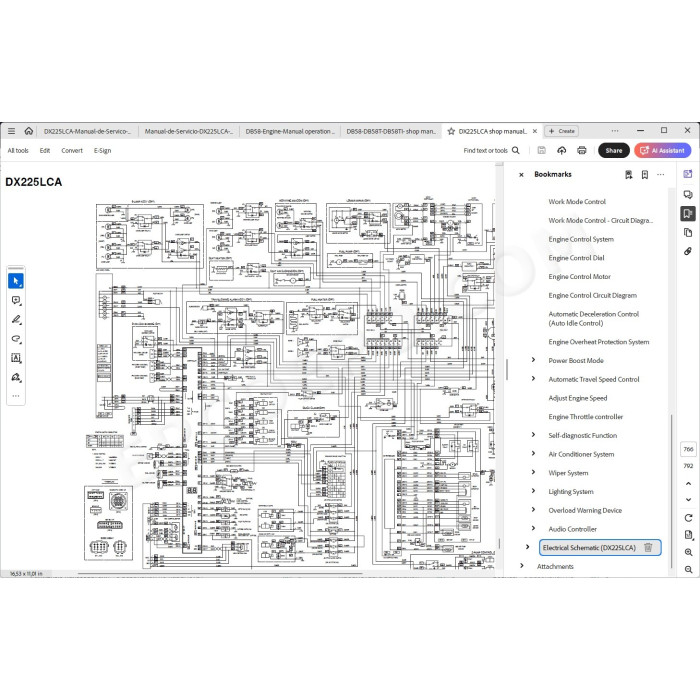Viewport: 700px width, 700px height.
Task: Switch to DB58-DB58T-DB58TI shop manual tab
Action: coord(391,131)
